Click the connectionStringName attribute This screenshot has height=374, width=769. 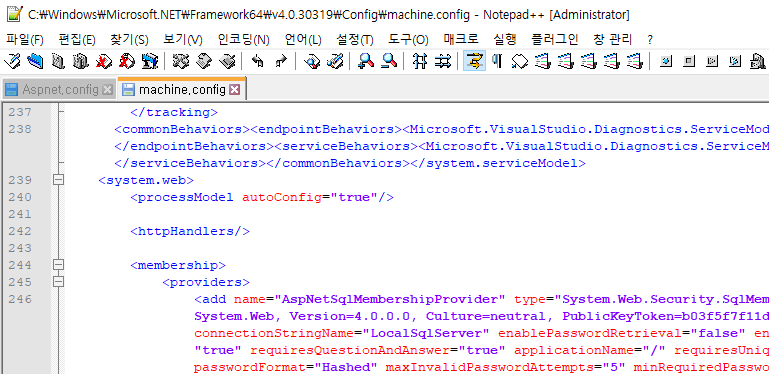[274, 333]
